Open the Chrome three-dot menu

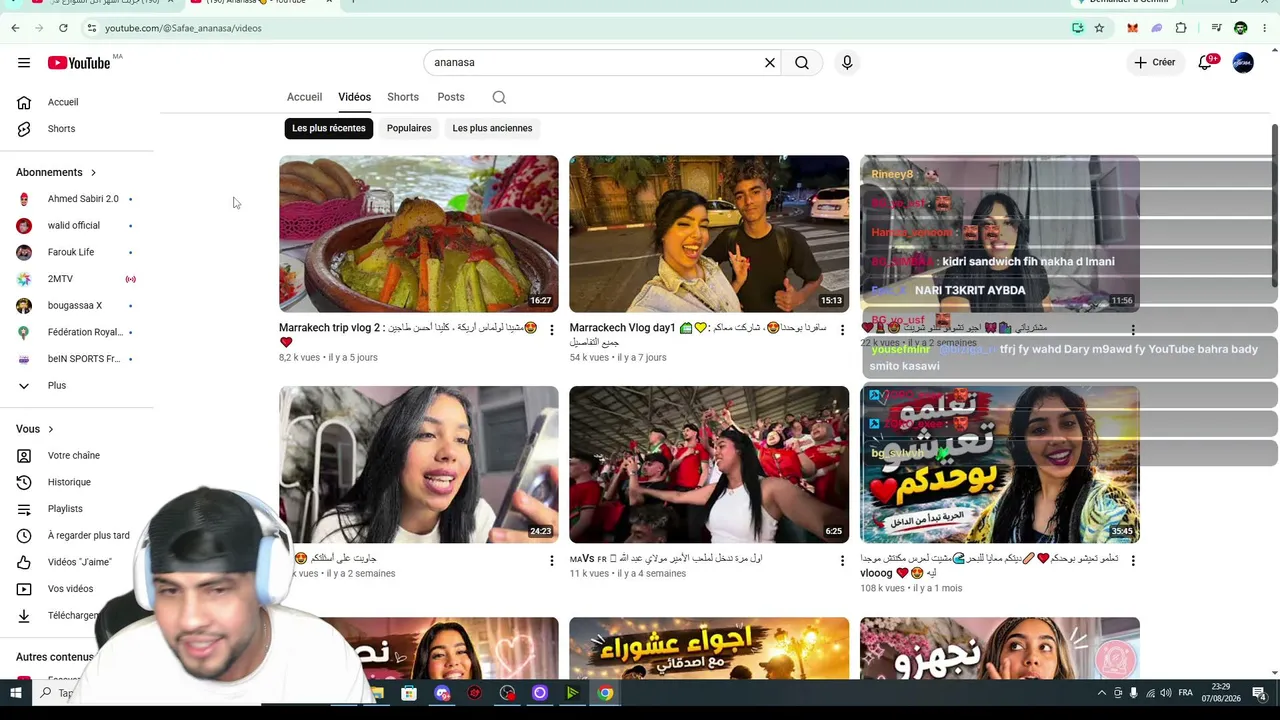click(1265, 28)
